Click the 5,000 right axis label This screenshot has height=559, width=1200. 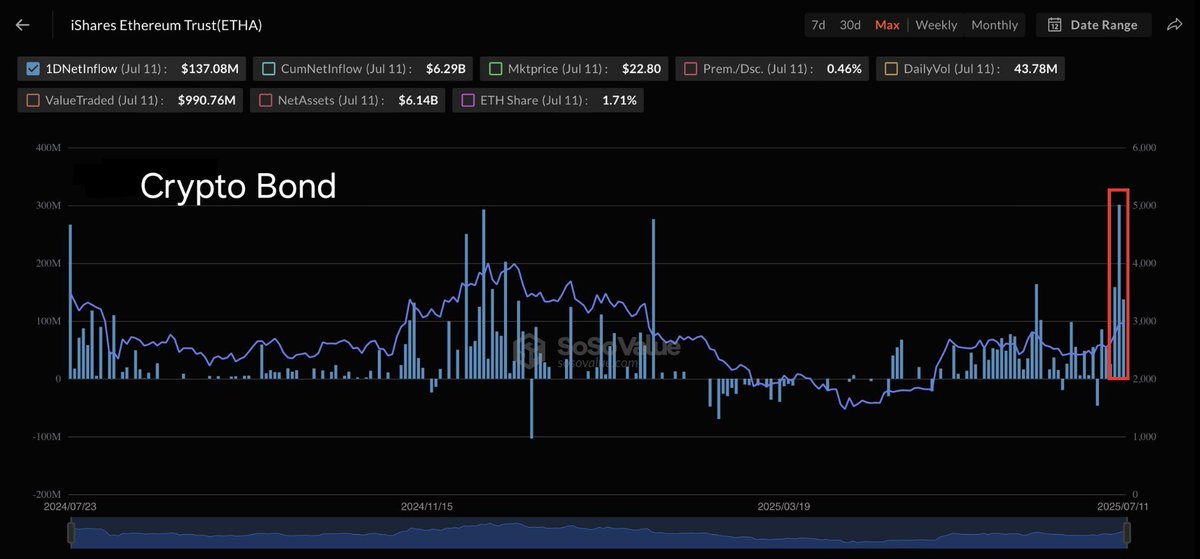pos(1144,205)
